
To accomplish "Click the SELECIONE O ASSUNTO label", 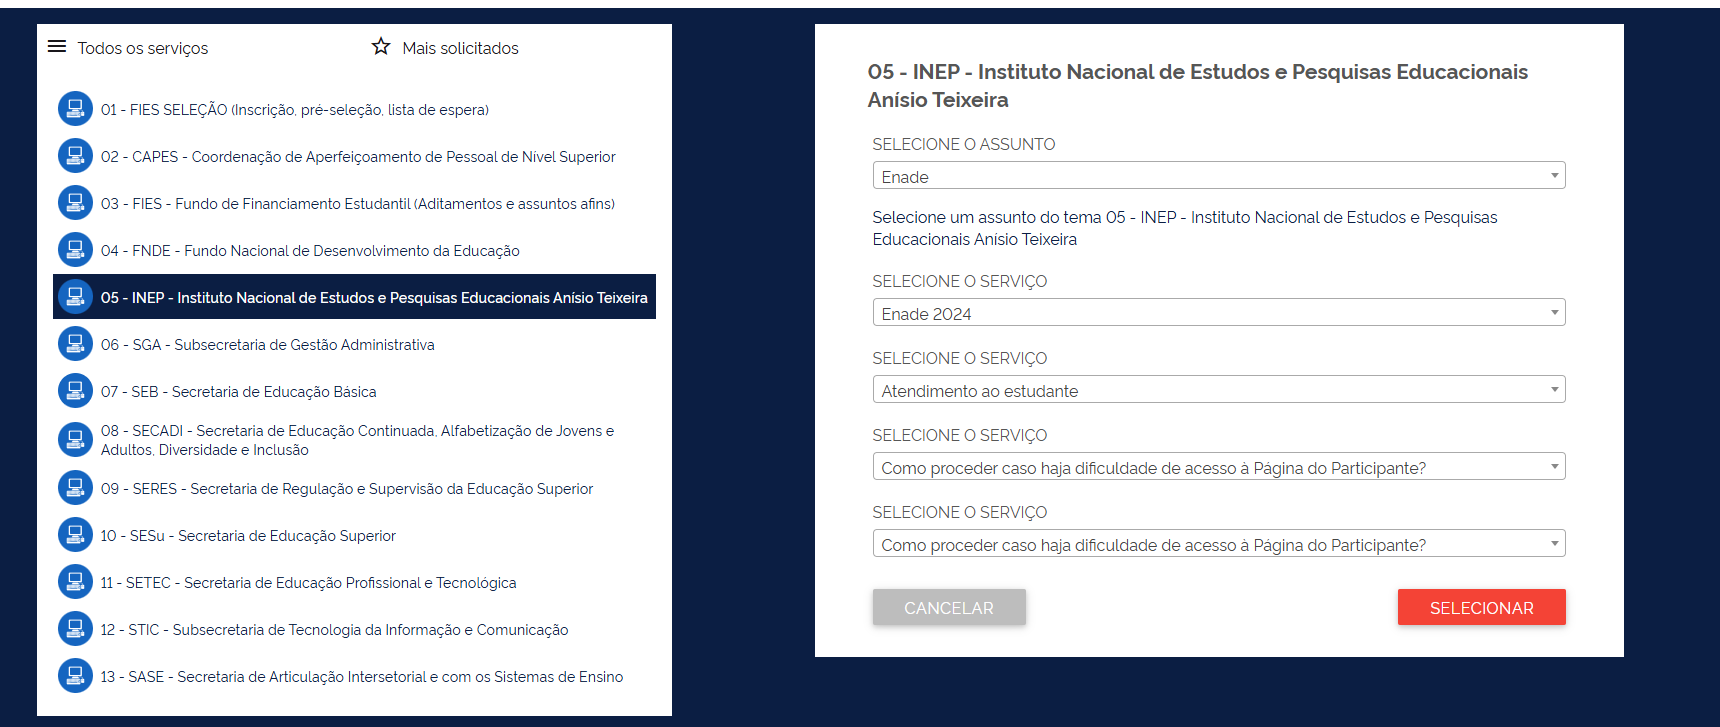I will click(x=964, y=144).
